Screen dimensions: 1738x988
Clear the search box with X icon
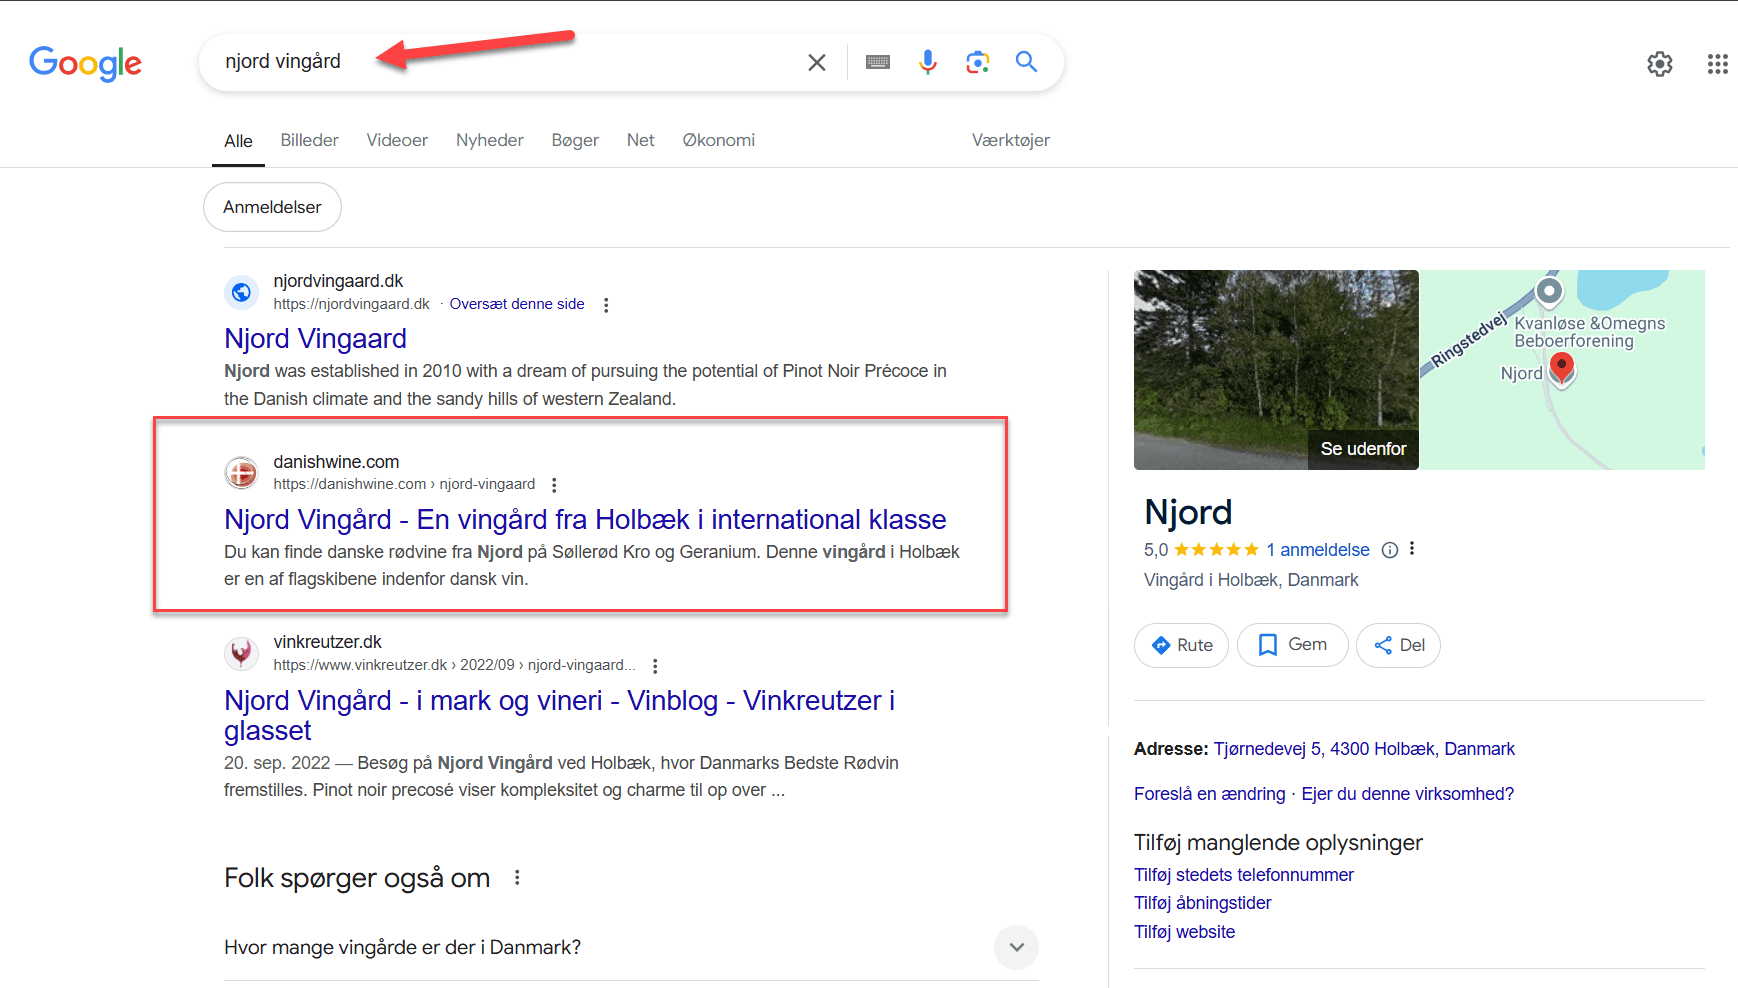coord(817,62)
